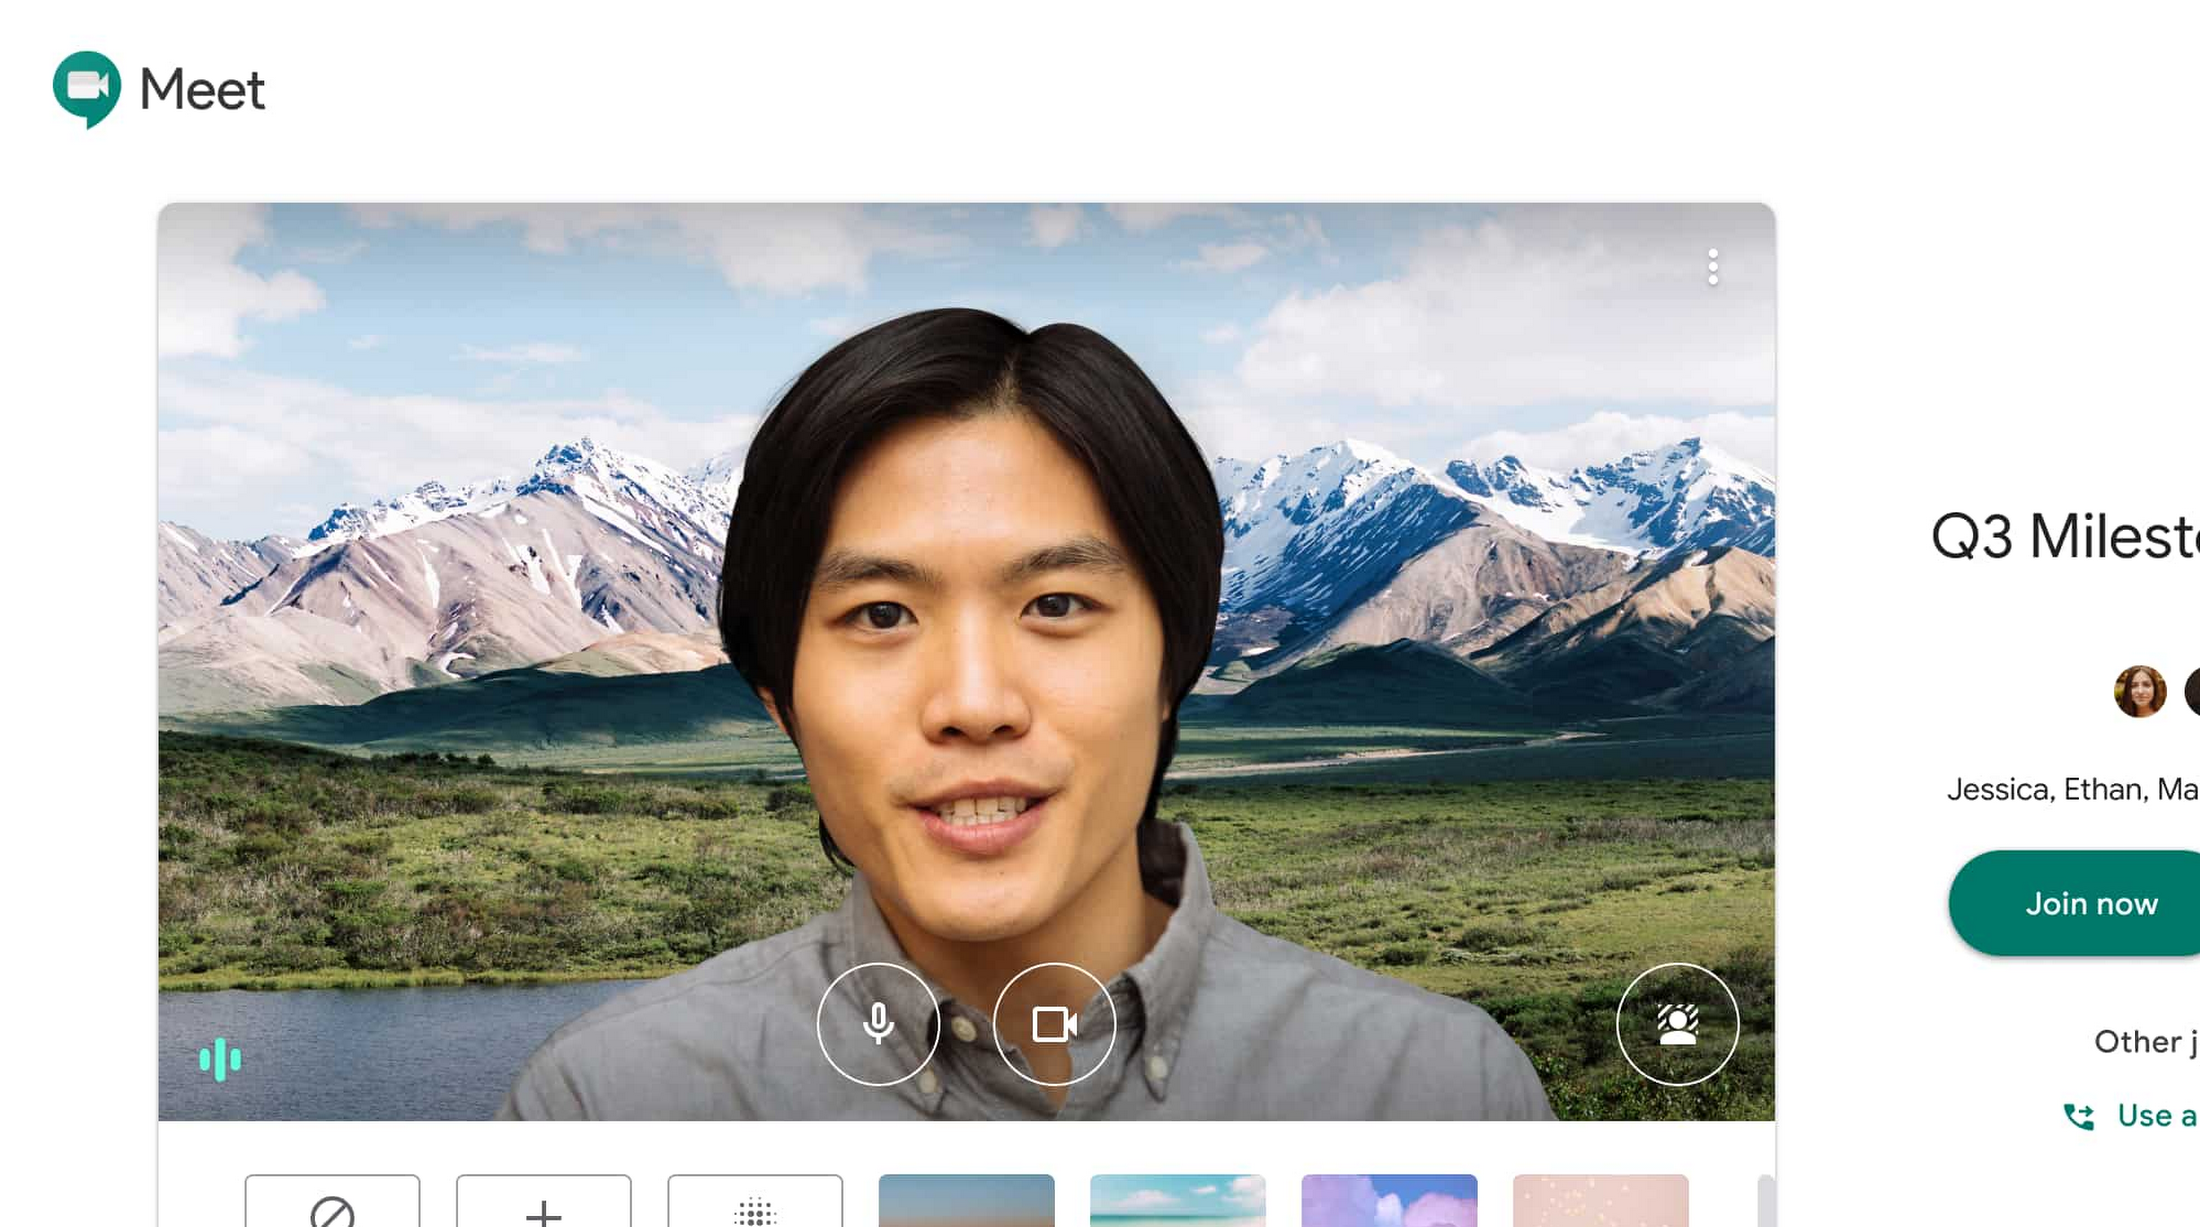
Task: Toggle the microphone on/off
Action: (x=878, y=1023)
